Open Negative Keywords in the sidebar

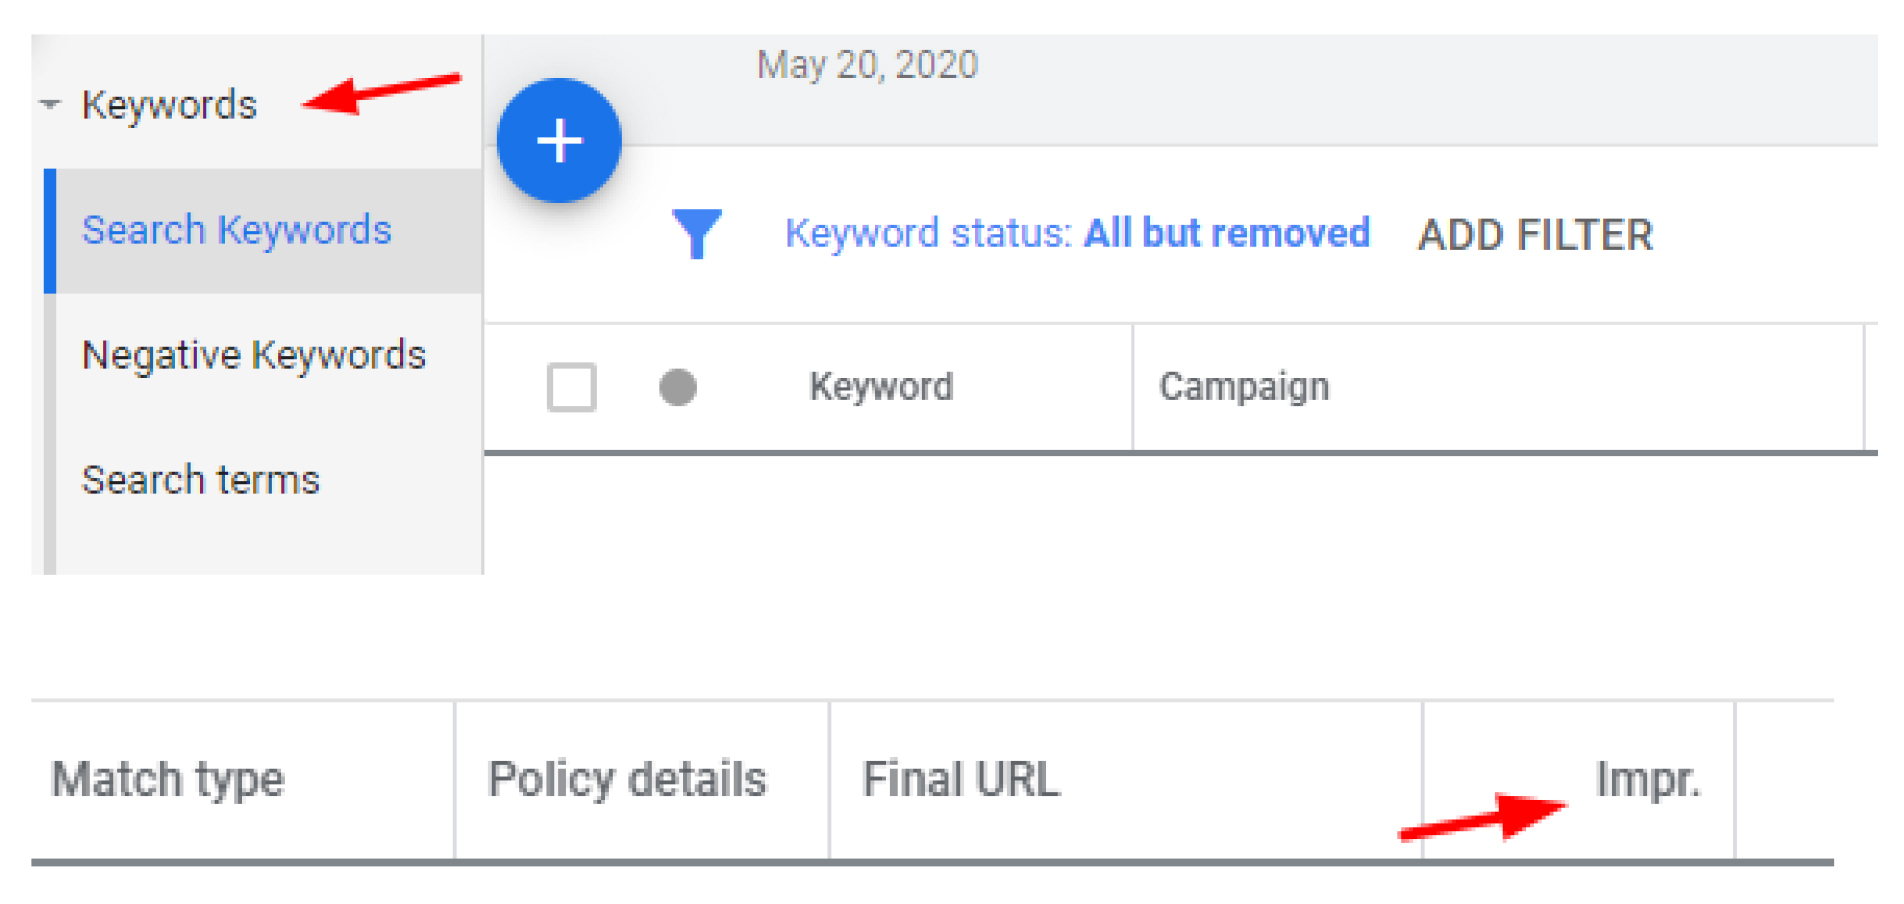[x=253, y=355]
